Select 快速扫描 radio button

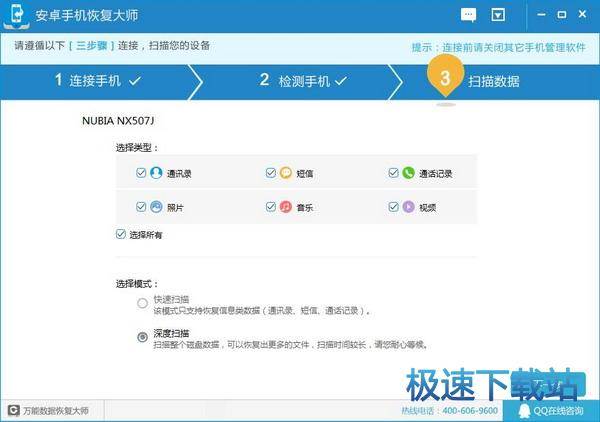(x=142, y=303)
